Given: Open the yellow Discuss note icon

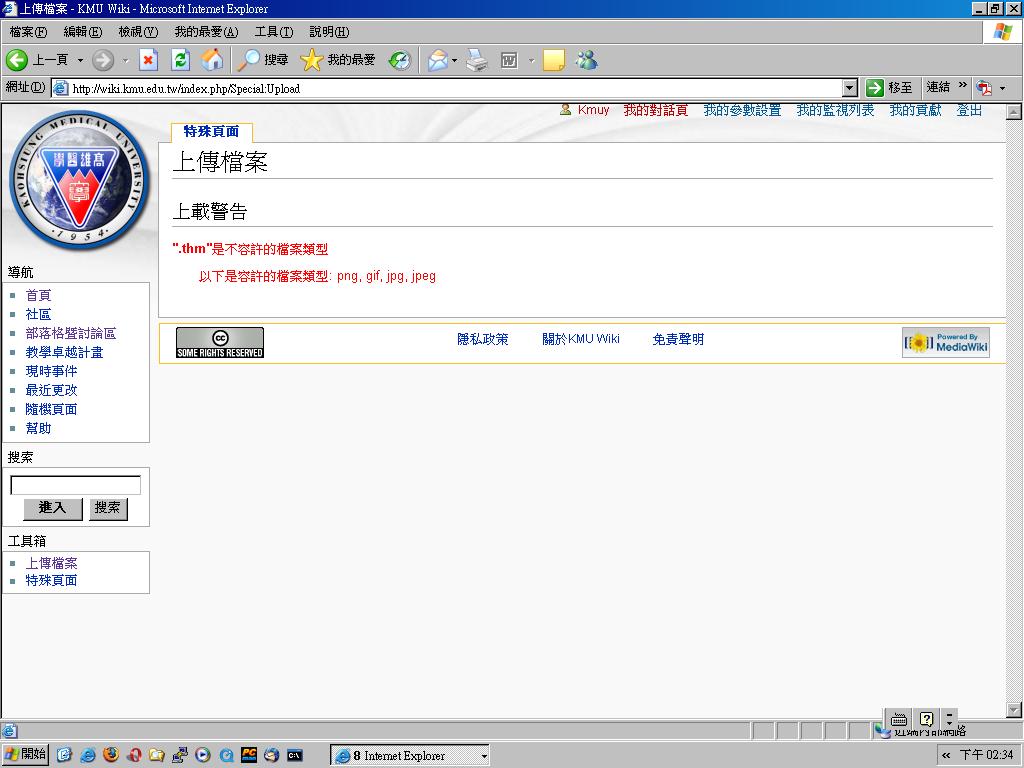Looking at the screenshot, I should (x=554, y=60).
